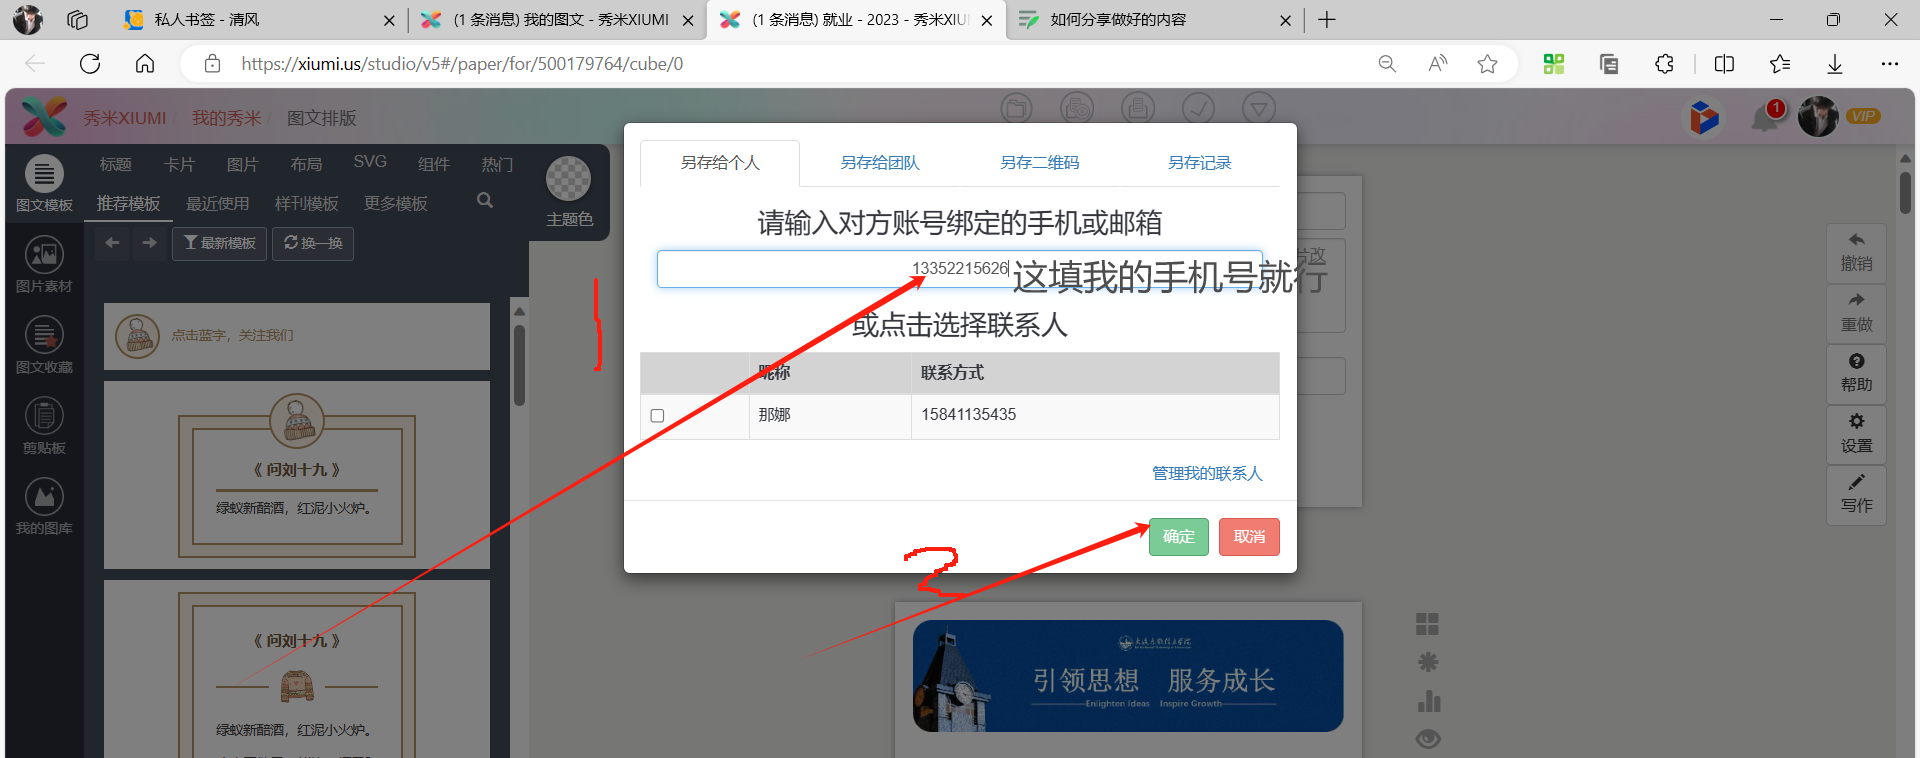Click the 最新模板 filter button
1920x758 pixels.
pos(219,243)
